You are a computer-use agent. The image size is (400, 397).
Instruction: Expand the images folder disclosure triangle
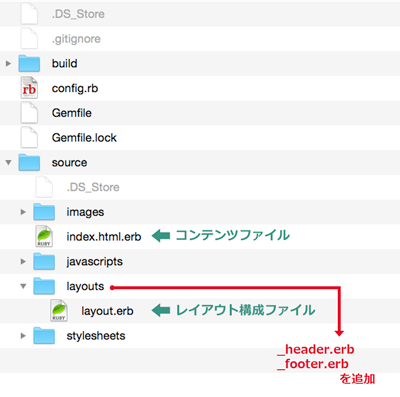click(x=23, y=212)
